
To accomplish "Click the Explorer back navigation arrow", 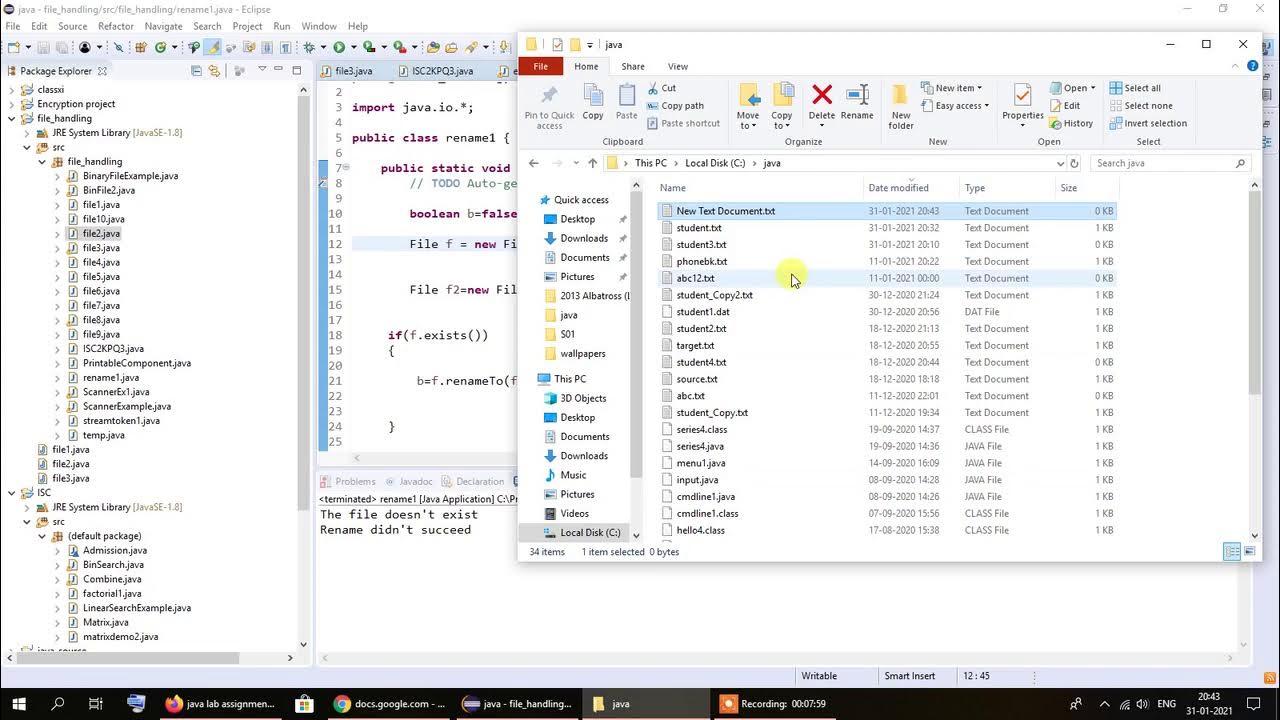I will click(533, 163).
